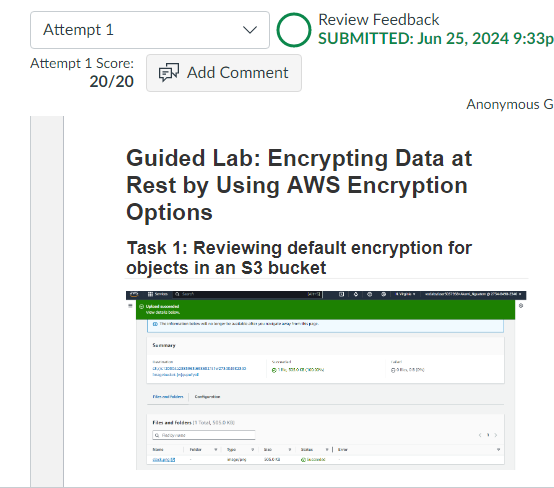Open the uploaded file link in Name column

point(164,460)
